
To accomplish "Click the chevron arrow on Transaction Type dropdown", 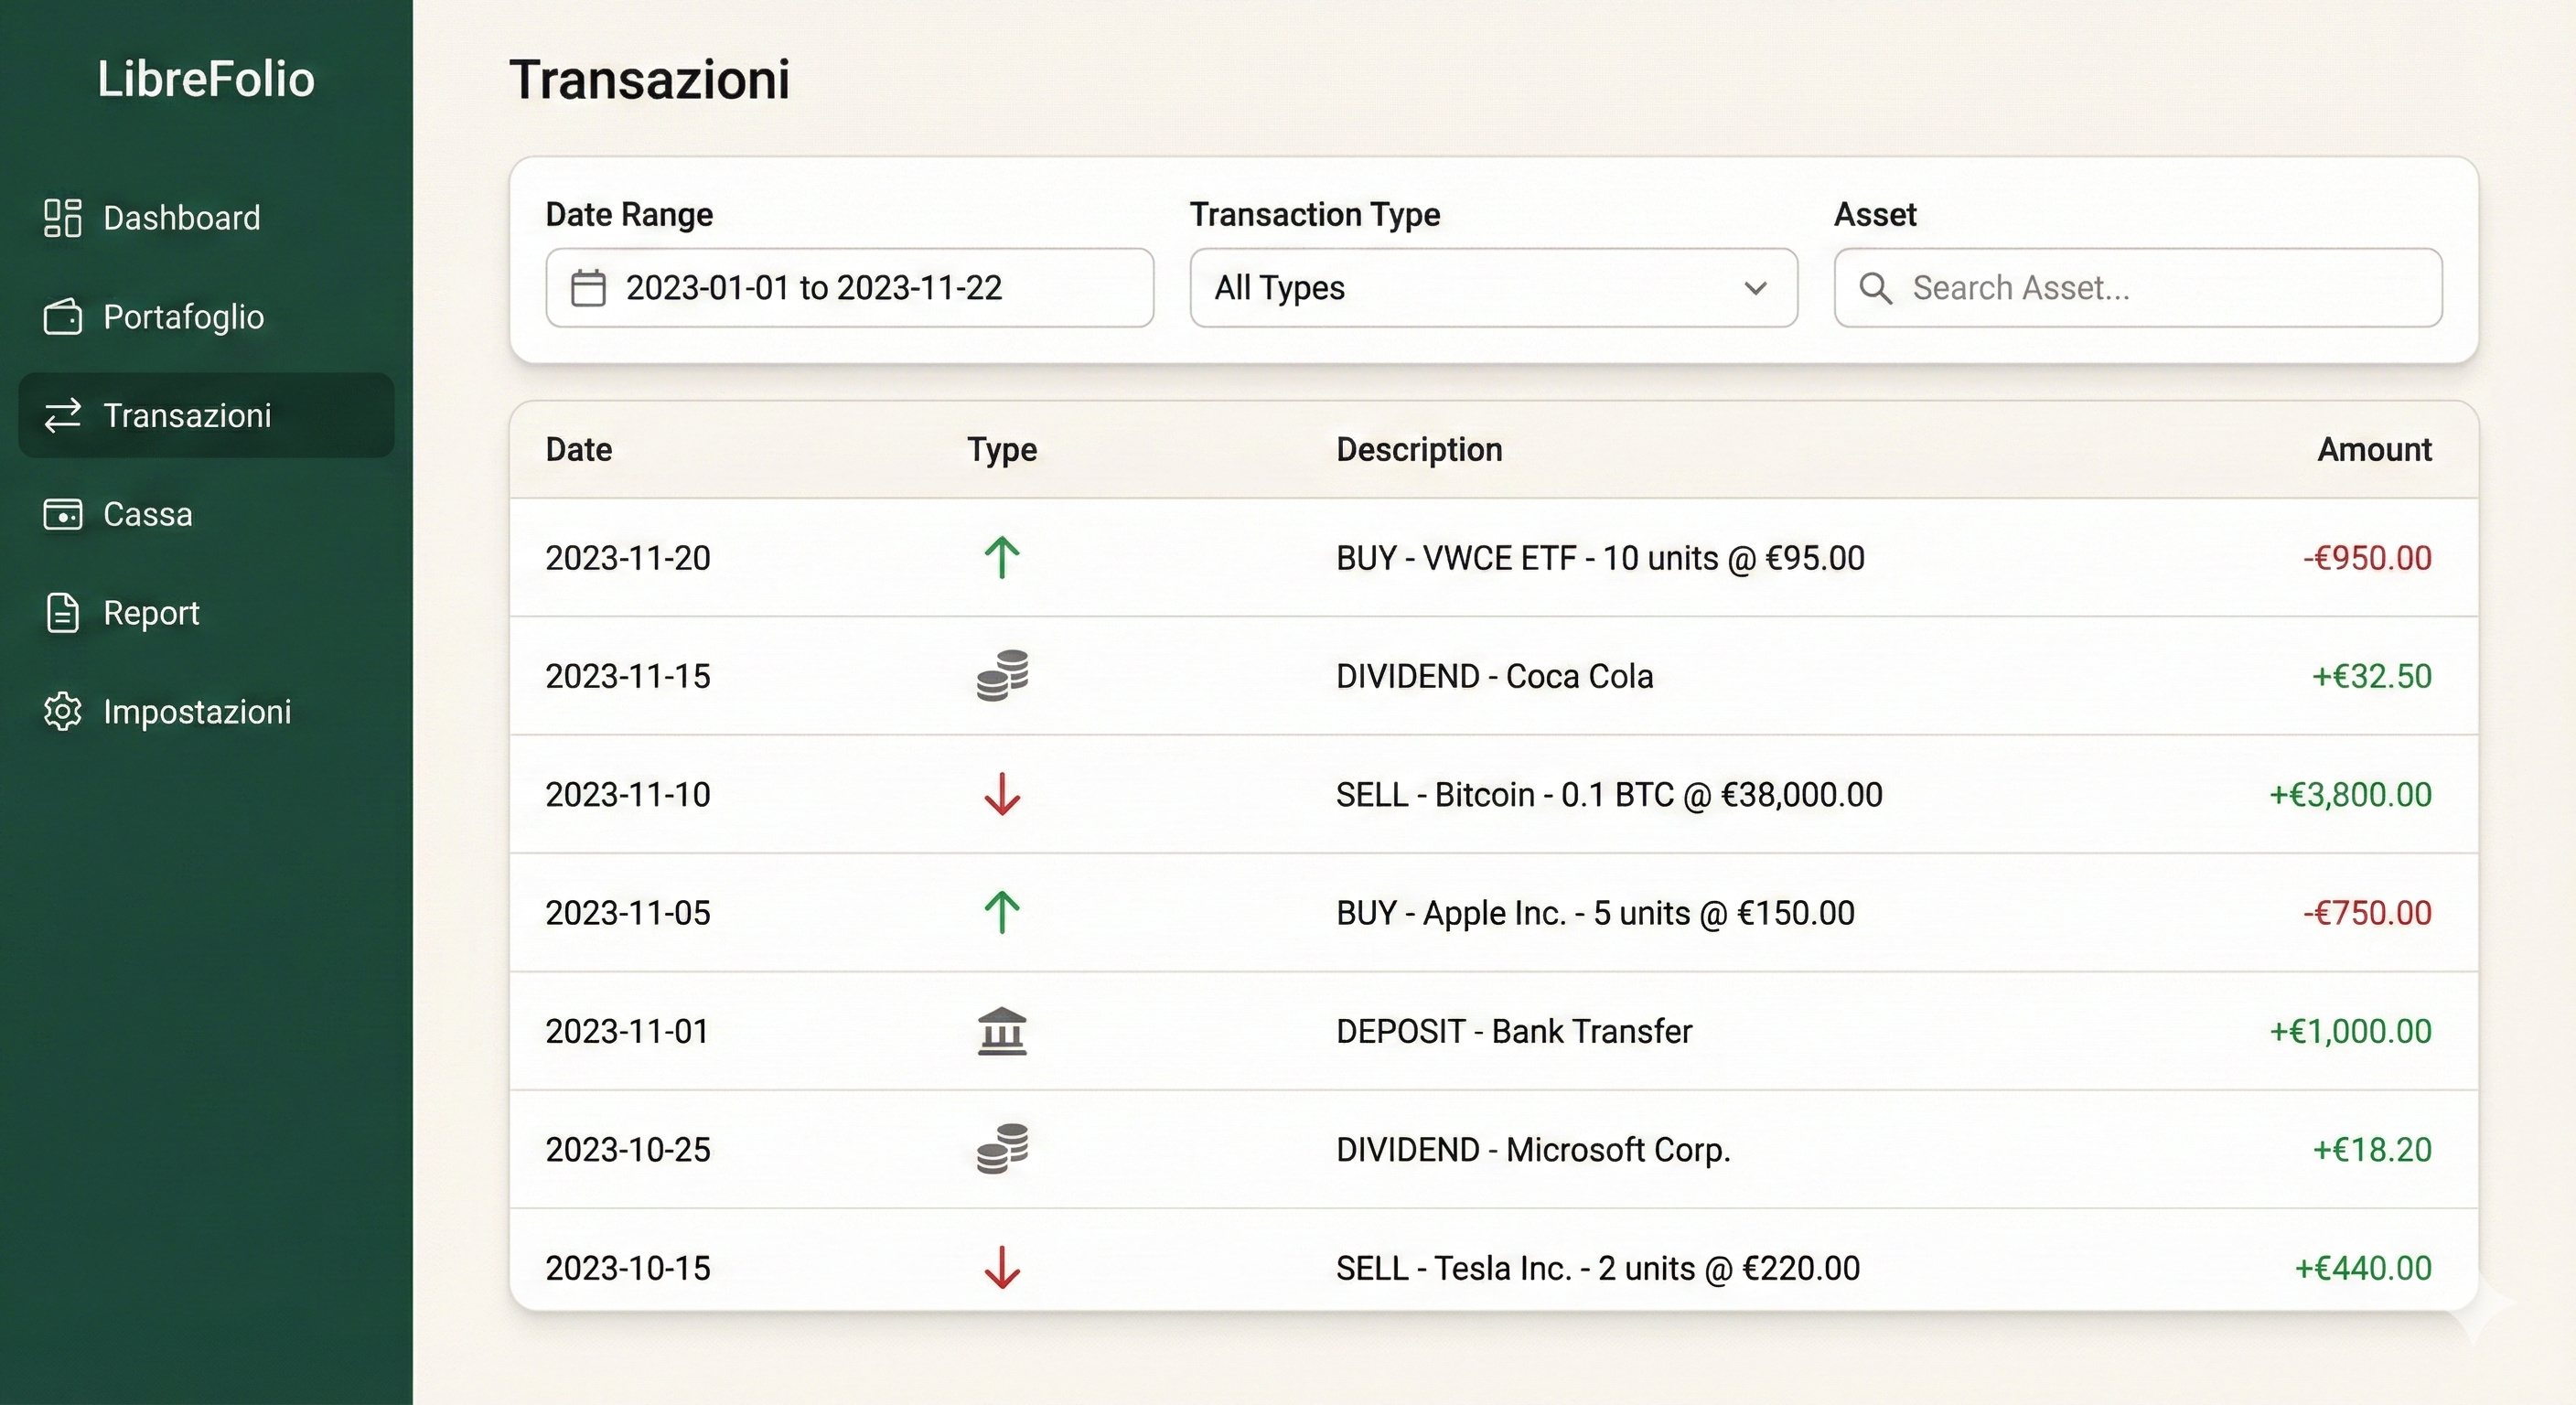I will click(x=1755, y=288).
